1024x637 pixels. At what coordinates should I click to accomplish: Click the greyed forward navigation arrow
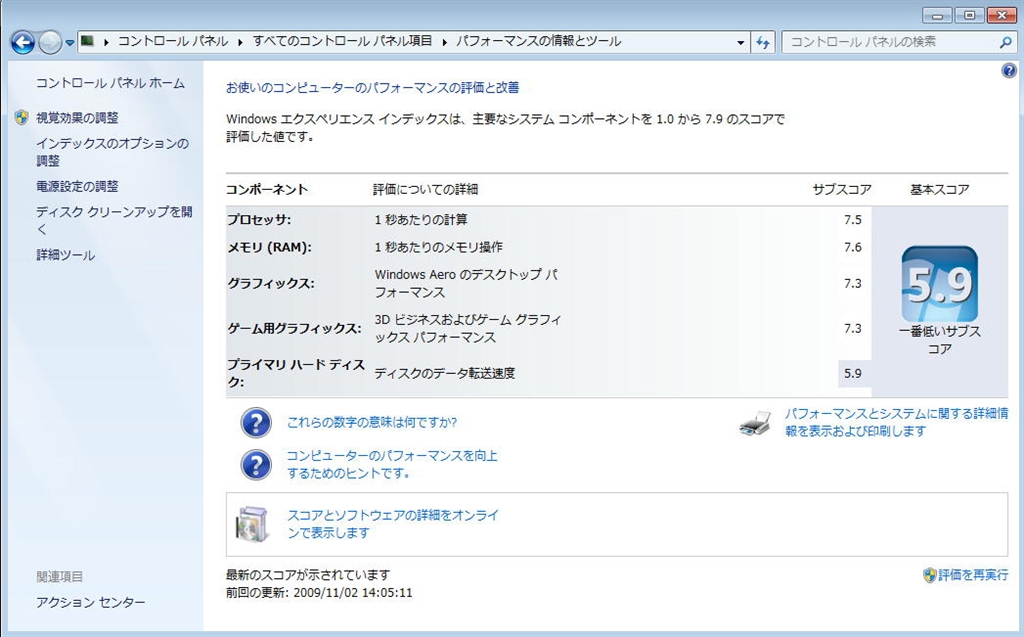pyautogui.click(x=50, y=43)
